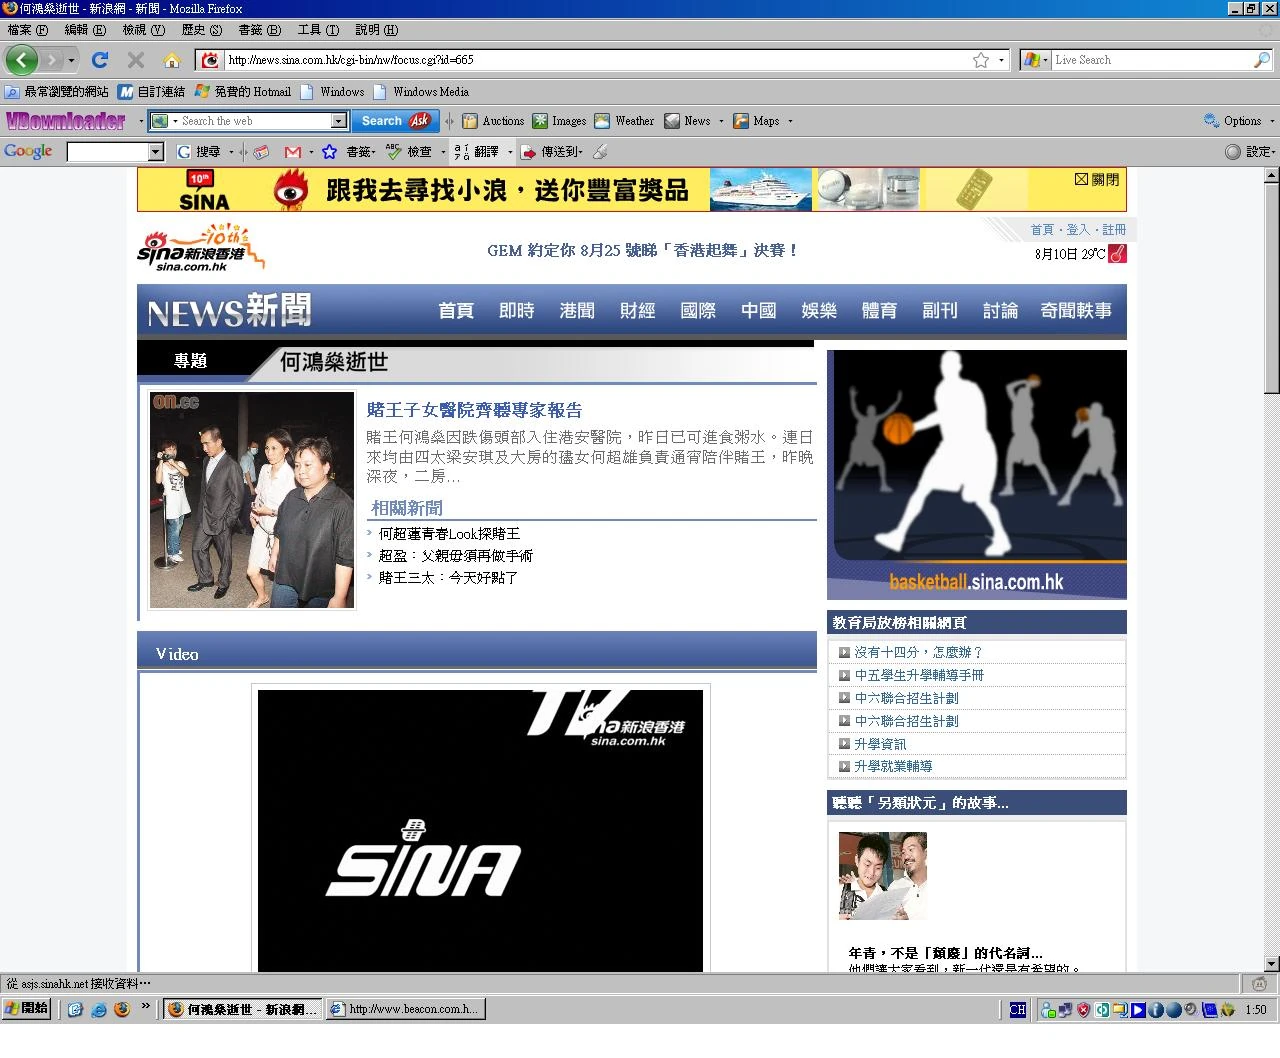
Task: Expand the News shortcut dropdown arrow
Action: [x=721, y=121]
